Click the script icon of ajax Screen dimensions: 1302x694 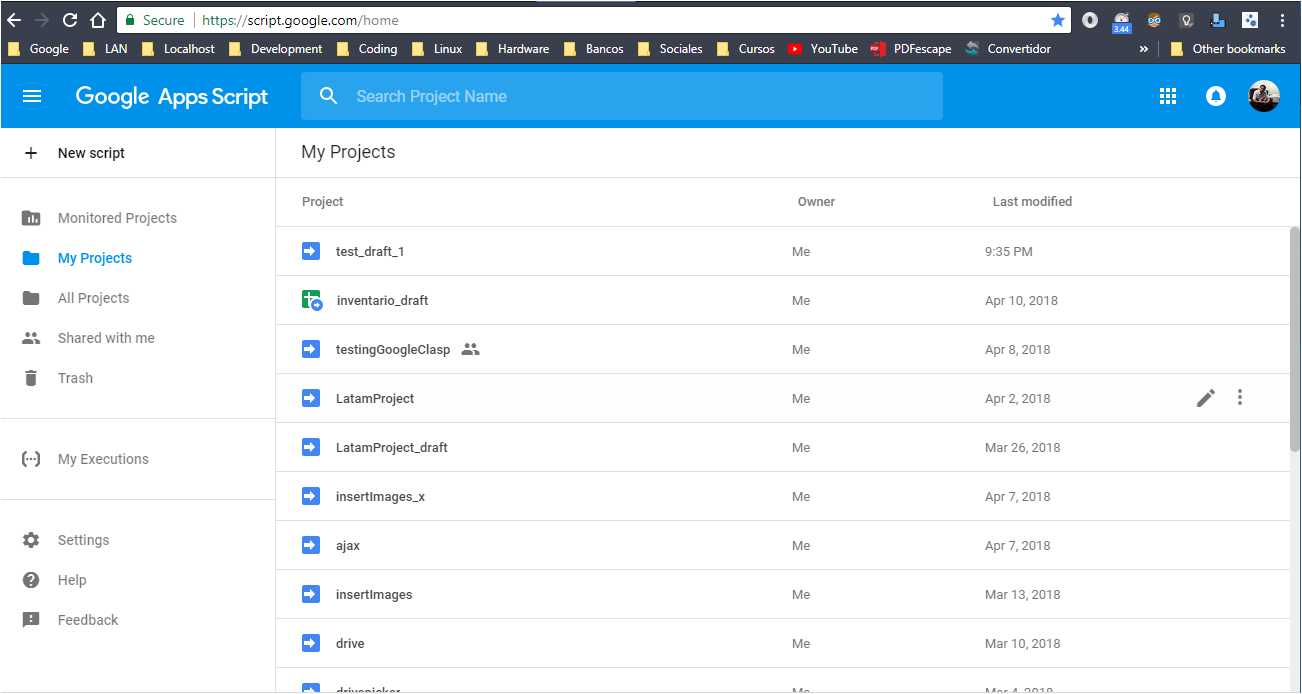point(311,545)
